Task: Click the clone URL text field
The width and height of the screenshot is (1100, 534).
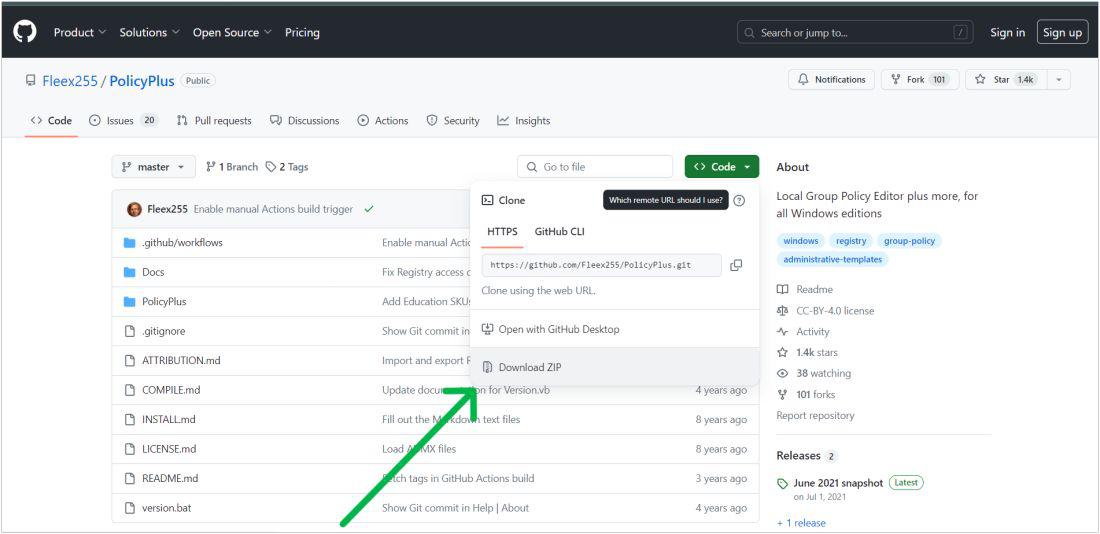Action: point(602,265)
